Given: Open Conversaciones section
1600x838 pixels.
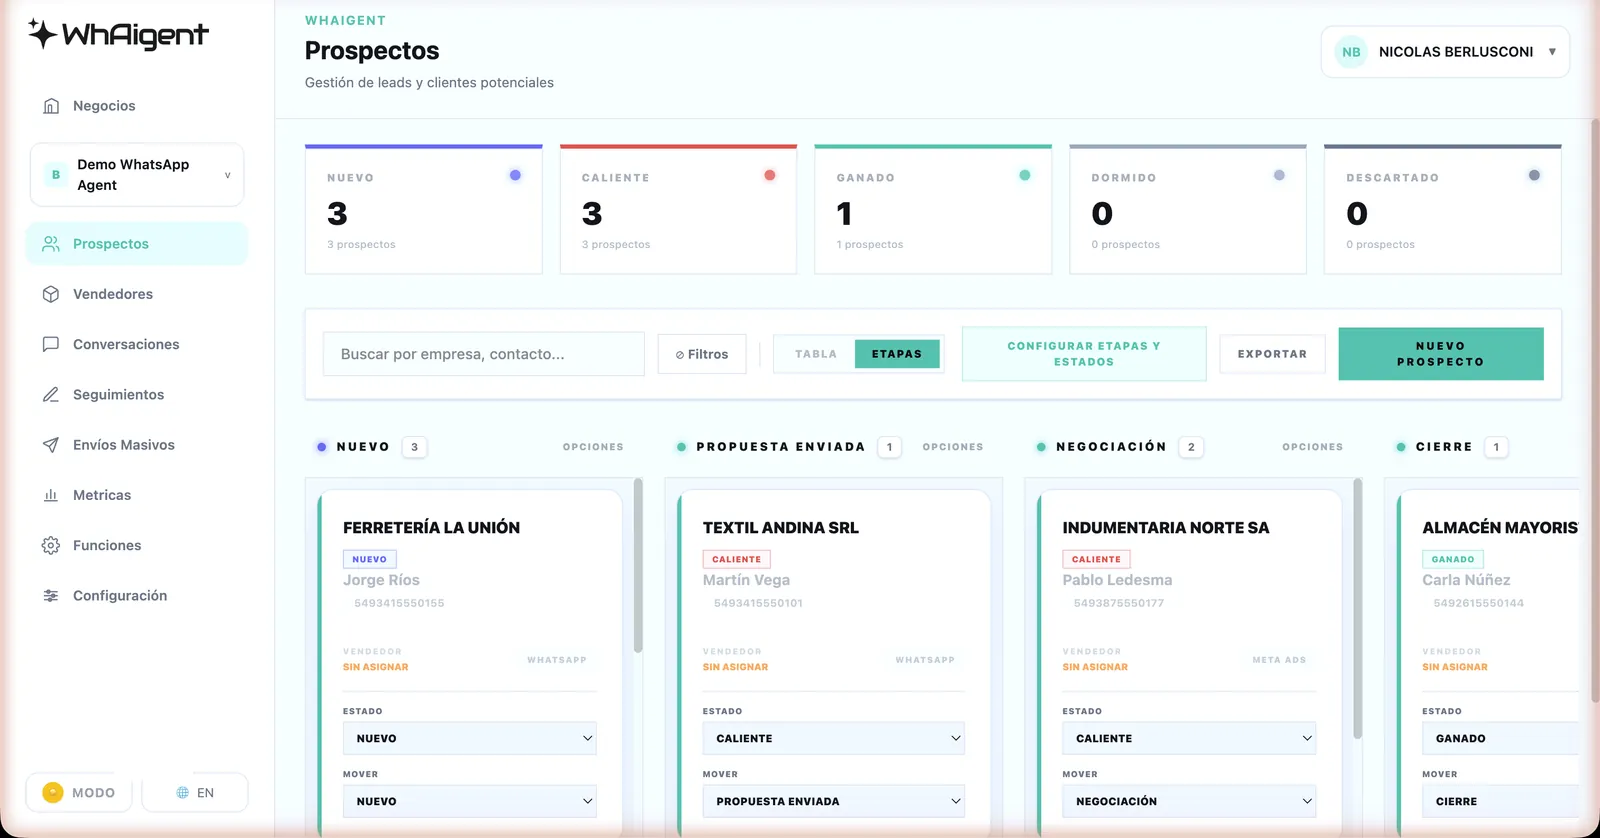Looking at the screenshot, I should 137,344.
